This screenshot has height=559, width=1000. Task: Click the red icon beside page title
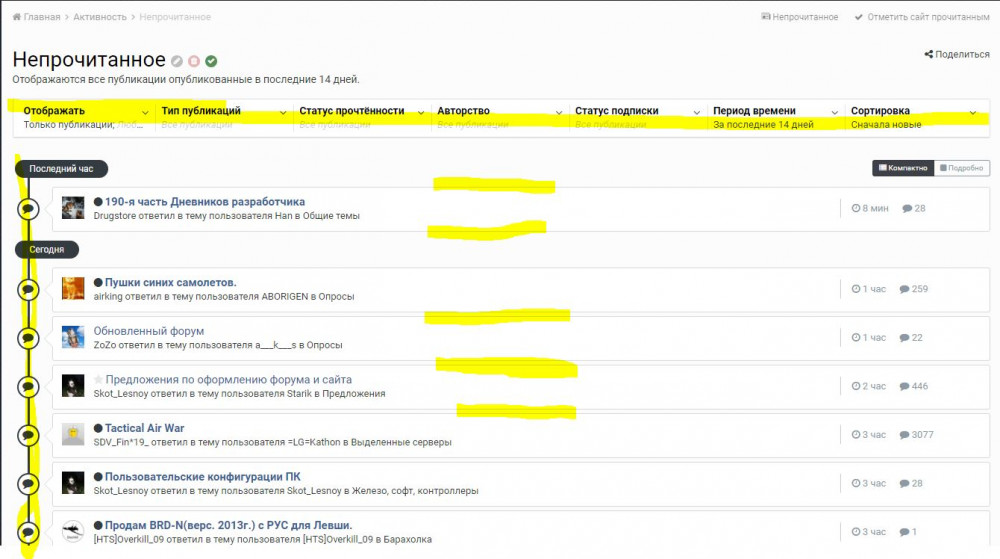[x=194, y=61]
